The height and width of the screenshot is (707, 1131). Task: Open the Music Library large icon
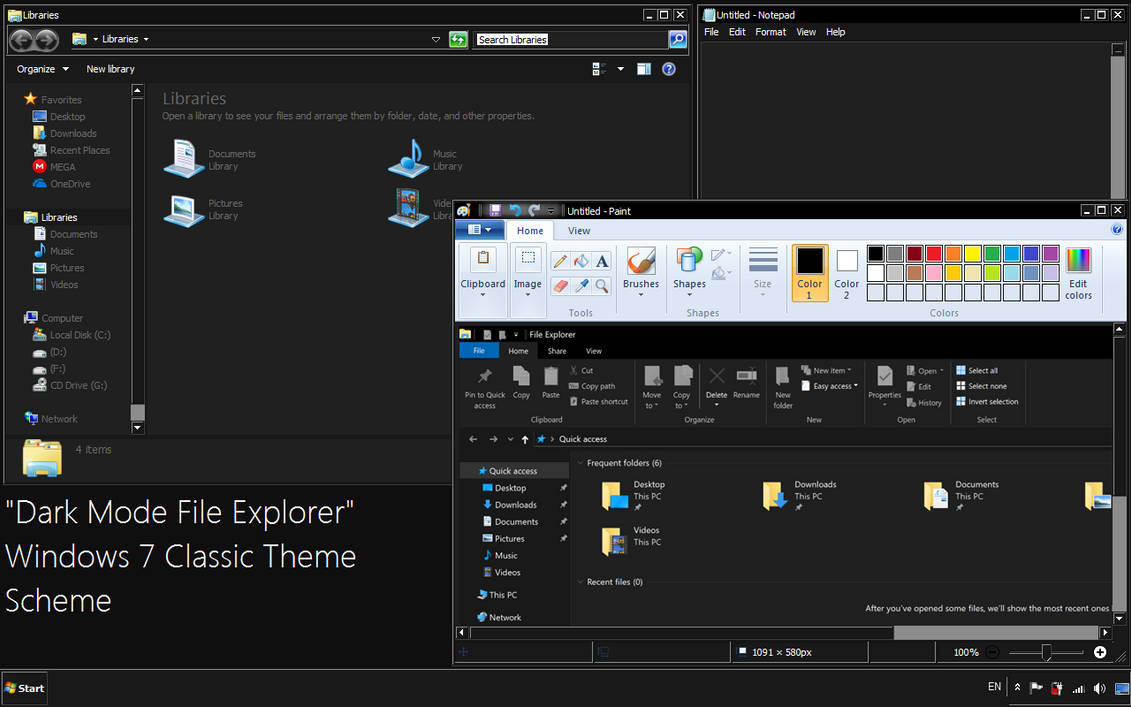409,159
